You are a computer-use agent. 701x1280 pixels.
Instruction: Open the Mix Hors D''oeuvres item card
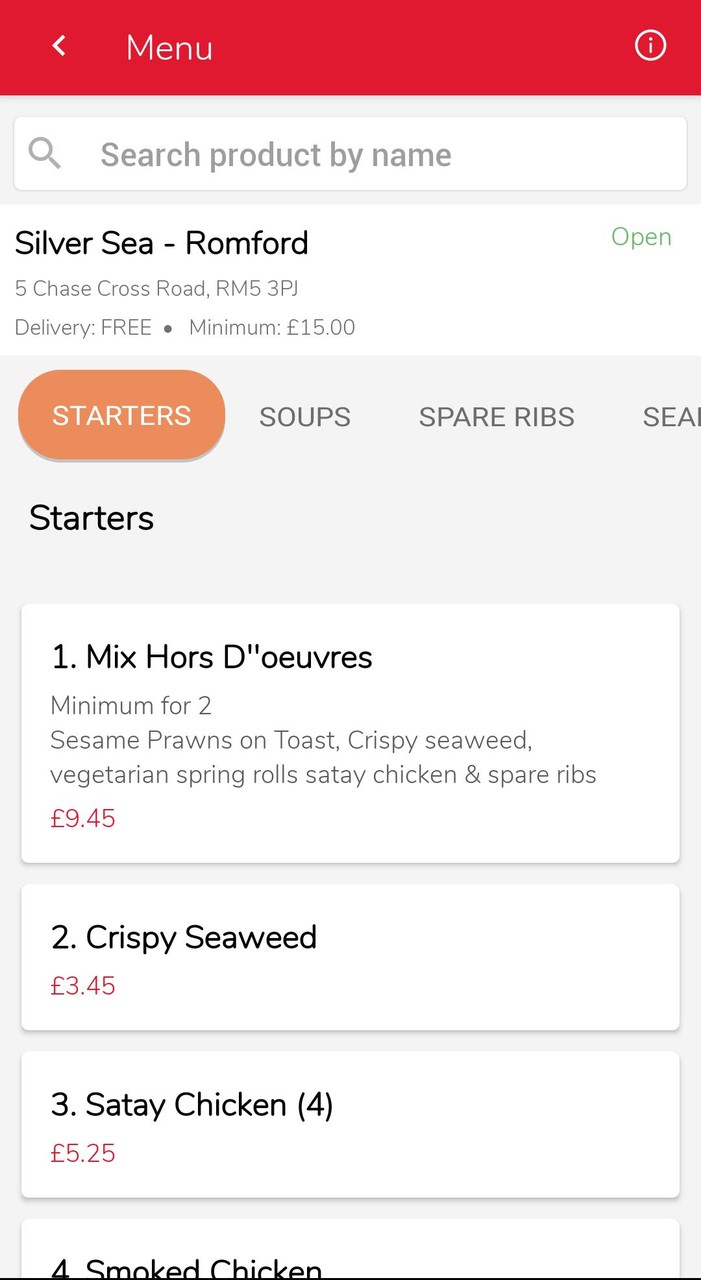(x=349, y=732)
